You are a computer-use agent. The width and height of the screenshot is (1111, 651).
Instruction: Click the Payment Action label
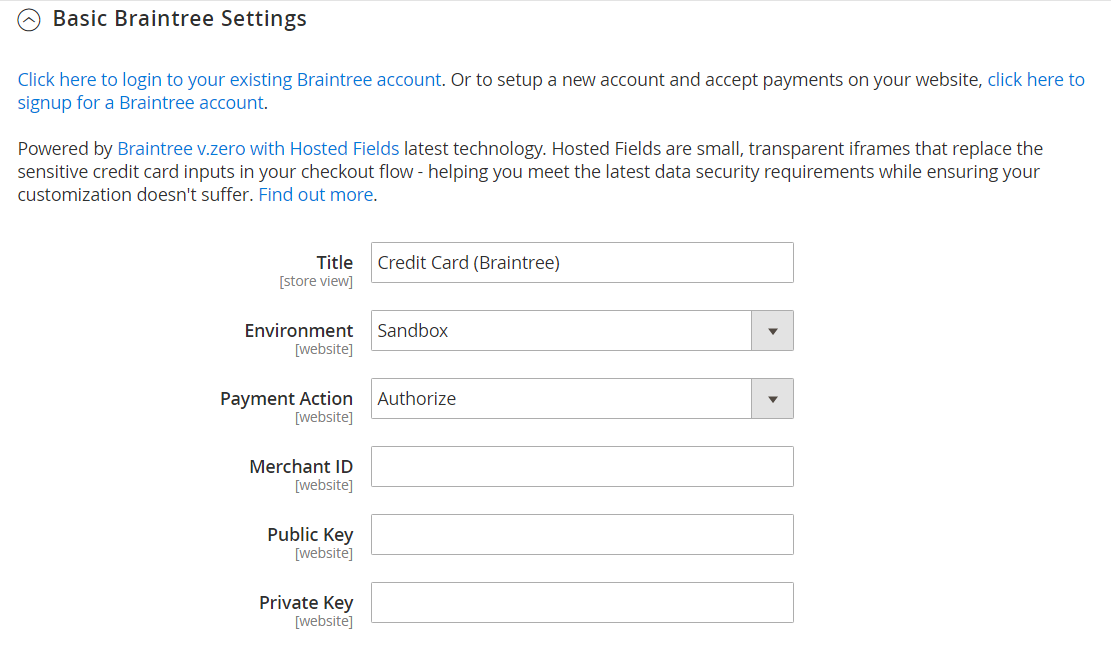pos(286,399)
